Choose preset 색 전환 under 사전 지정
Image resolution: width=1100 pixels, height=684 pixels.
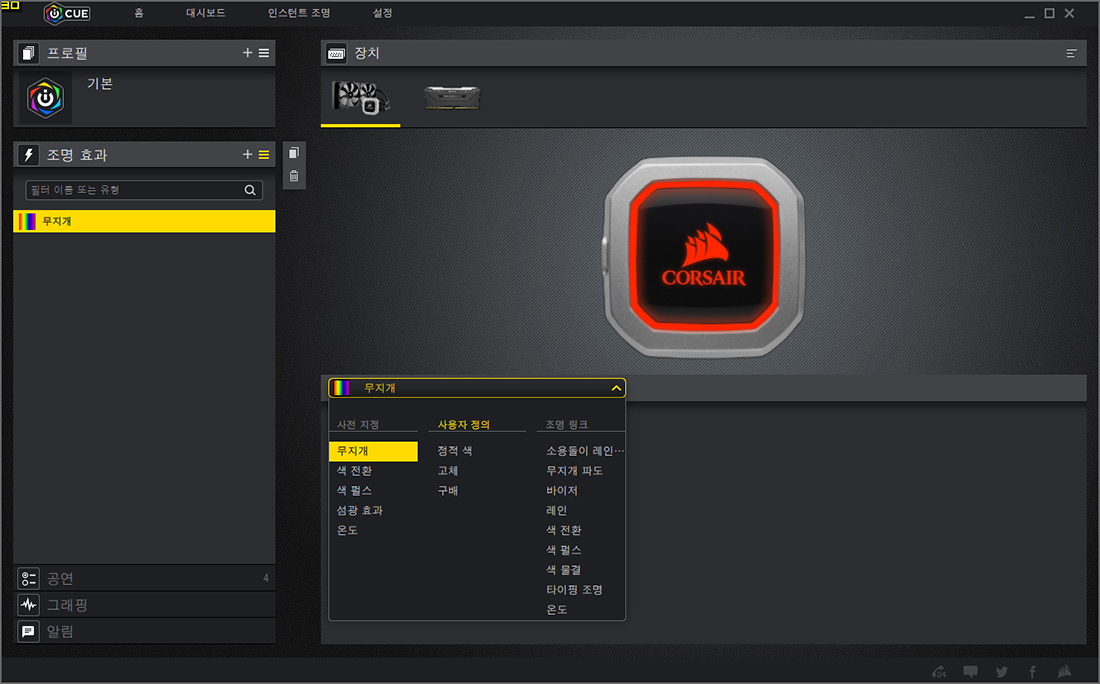tap(354, 471)
